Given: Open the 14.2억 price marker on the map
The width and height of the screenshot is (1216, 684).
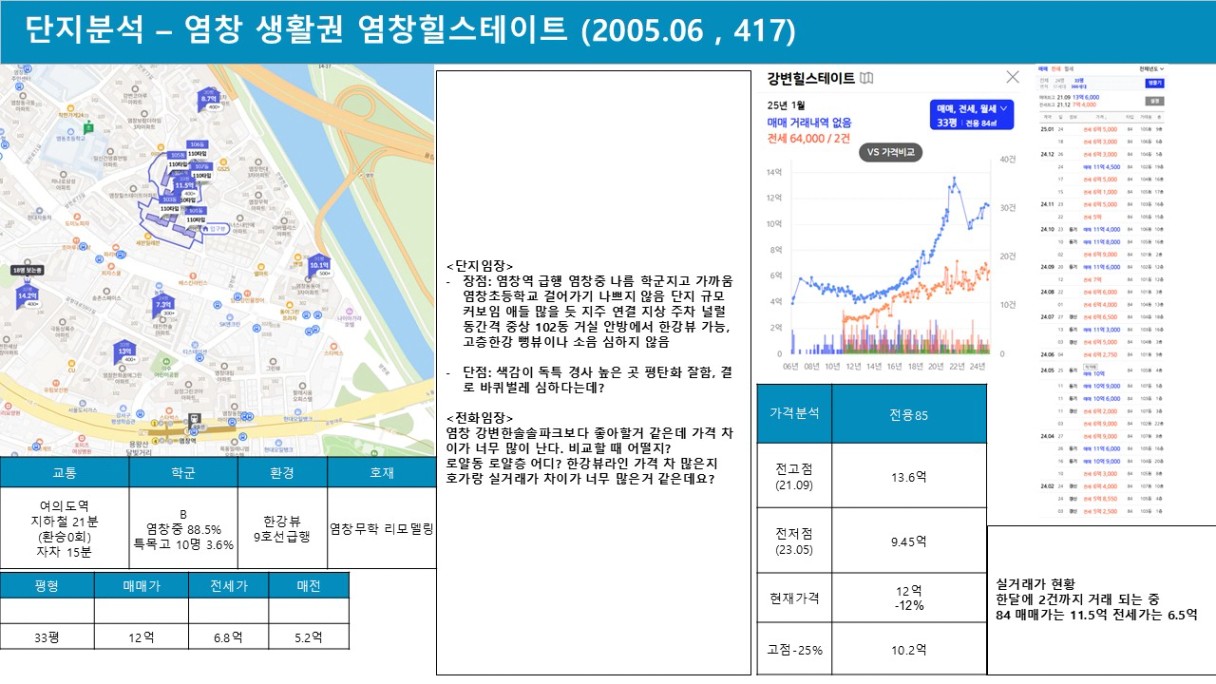Looking at the screenshot, I should 27,295.
